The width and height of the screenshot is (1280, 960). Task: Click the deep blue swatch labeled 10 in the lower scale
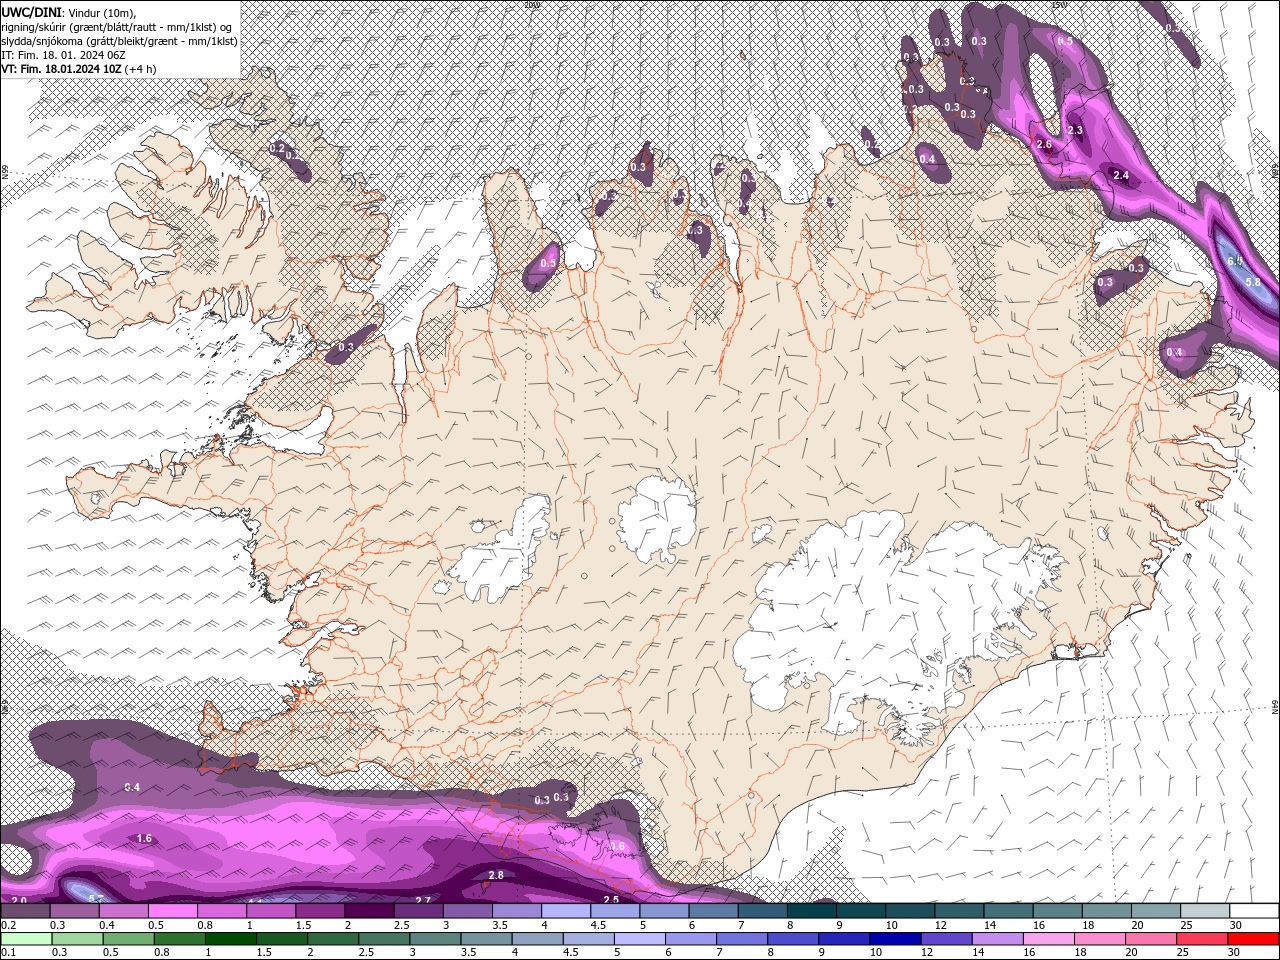tap(894, 939)
